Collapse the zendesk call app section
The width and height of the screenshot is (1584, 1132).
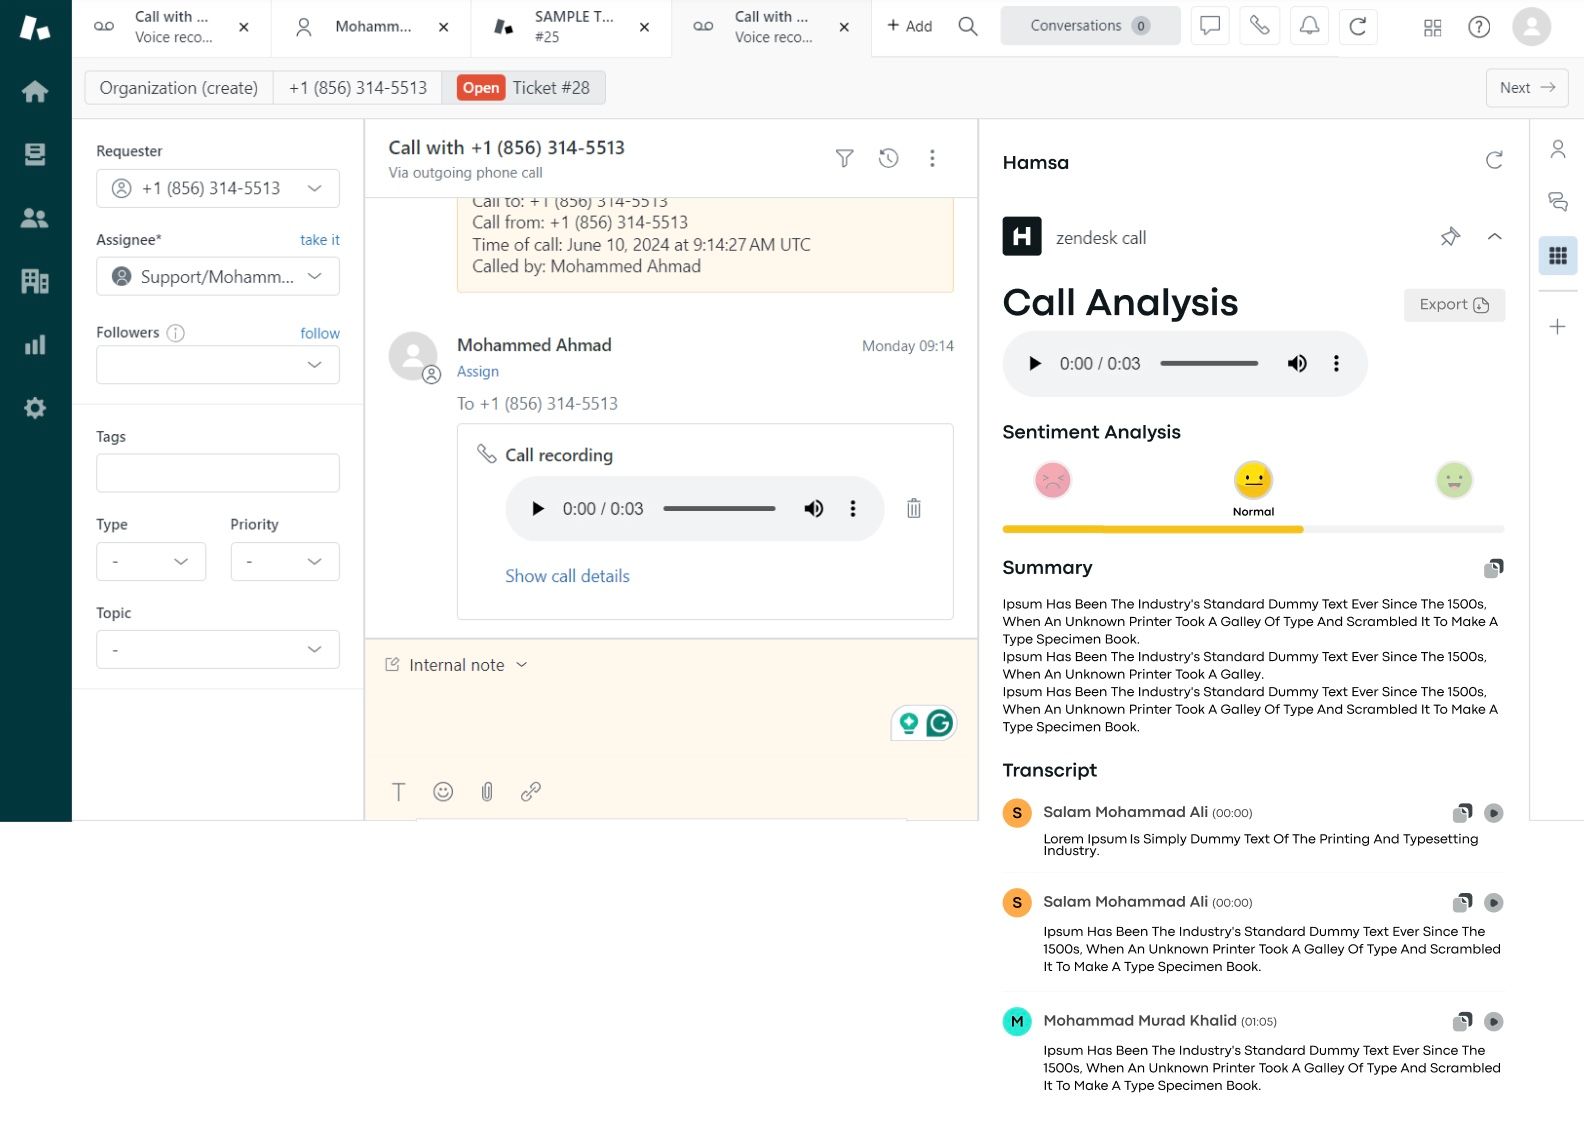tap(1494, 237)
